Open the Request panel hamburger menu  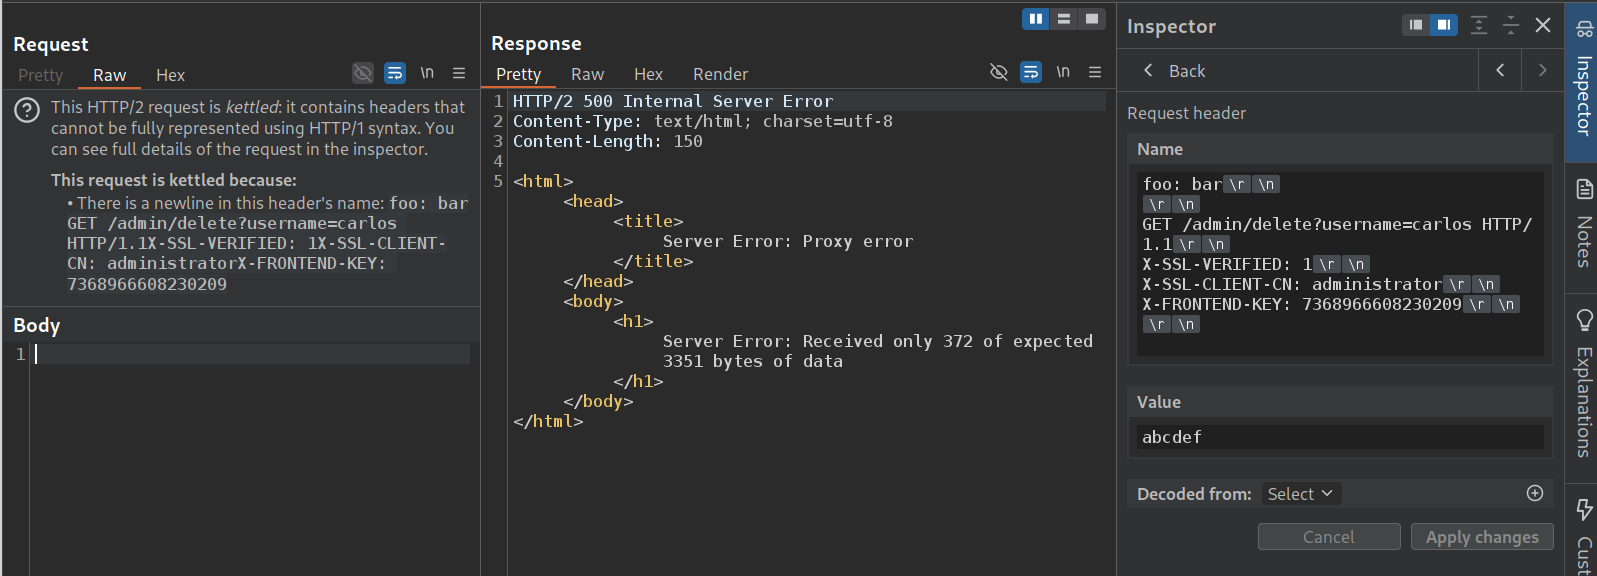(459, 73)
